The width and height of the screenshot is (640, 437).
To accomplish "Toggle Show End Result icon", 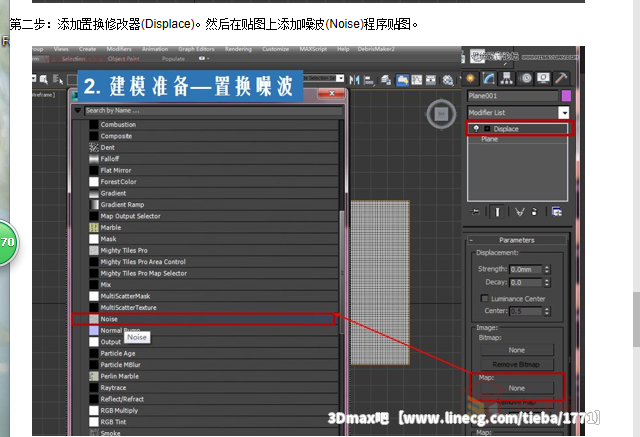I will pos(497,212).
